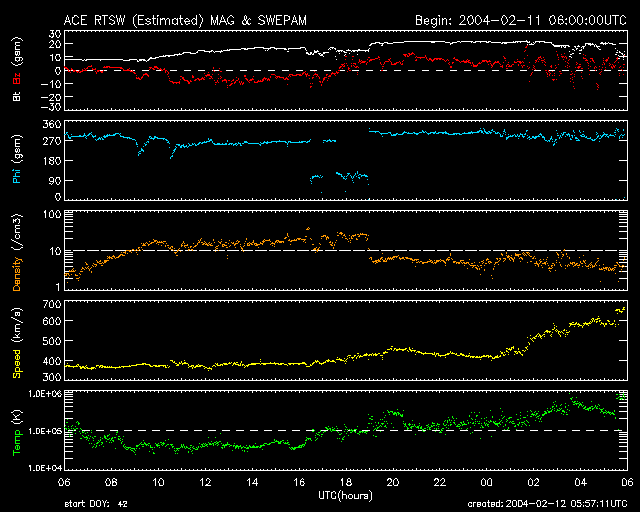
Task: Click the "-20" tick on the Bt Bz axis
Action: click(x=51, y=97)
